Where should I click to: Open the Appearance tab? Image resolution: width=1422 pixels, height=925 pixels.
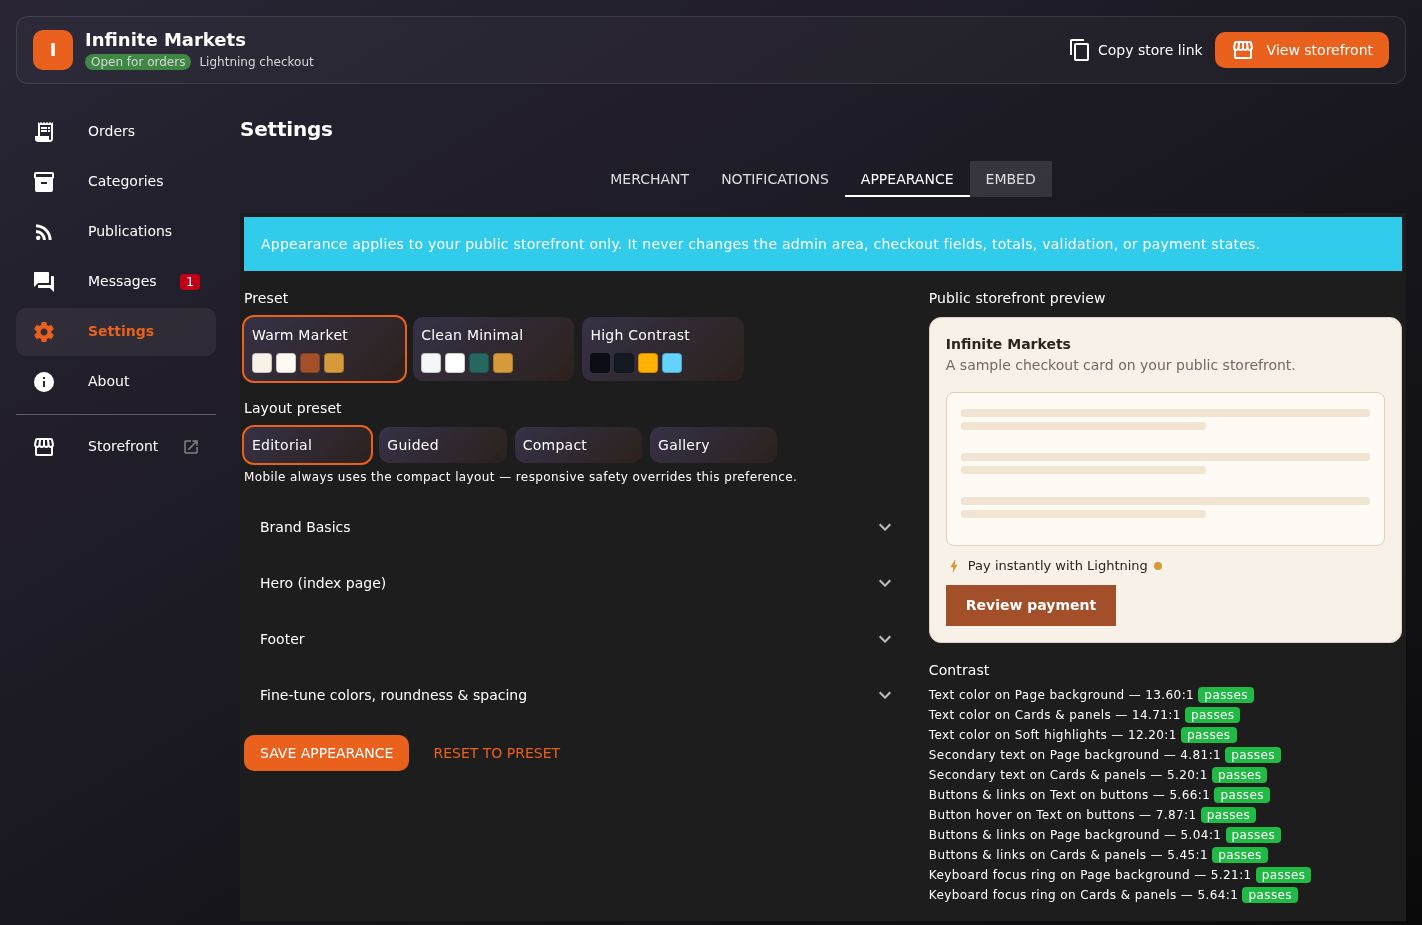pos(907,179)
